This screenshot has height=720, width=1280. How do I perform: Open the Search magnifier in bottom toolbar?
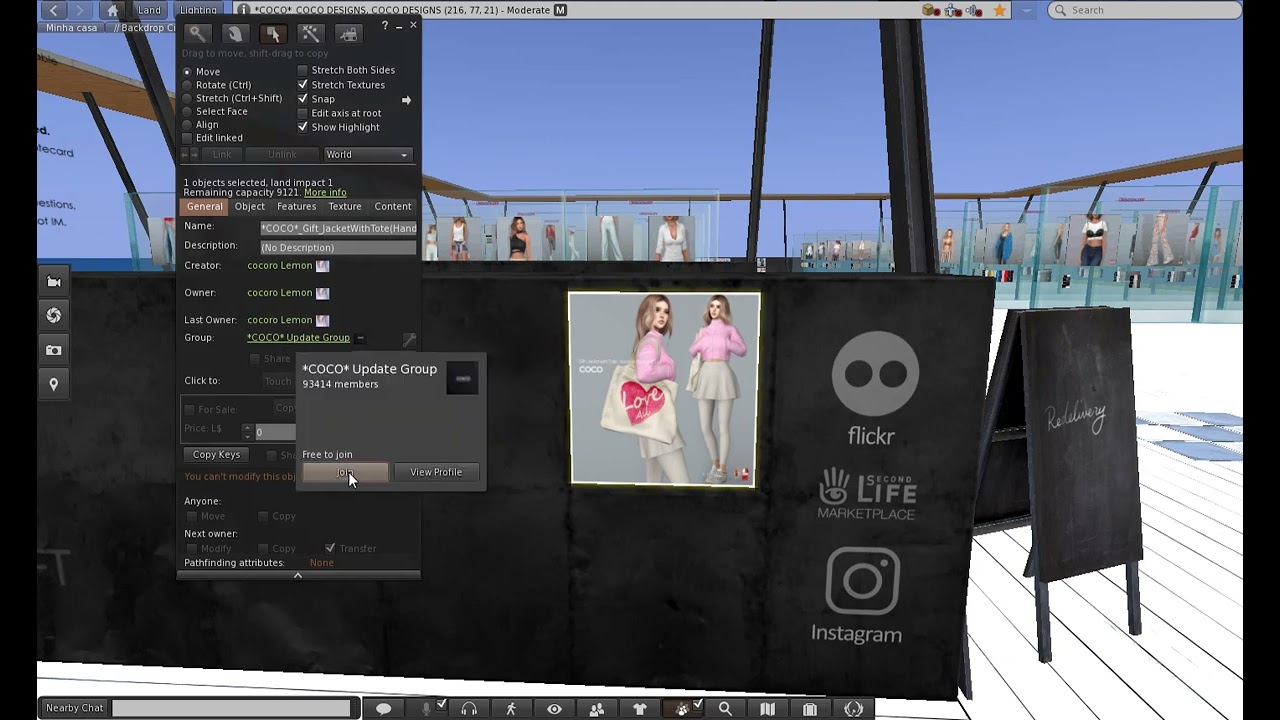pos(725,708)
